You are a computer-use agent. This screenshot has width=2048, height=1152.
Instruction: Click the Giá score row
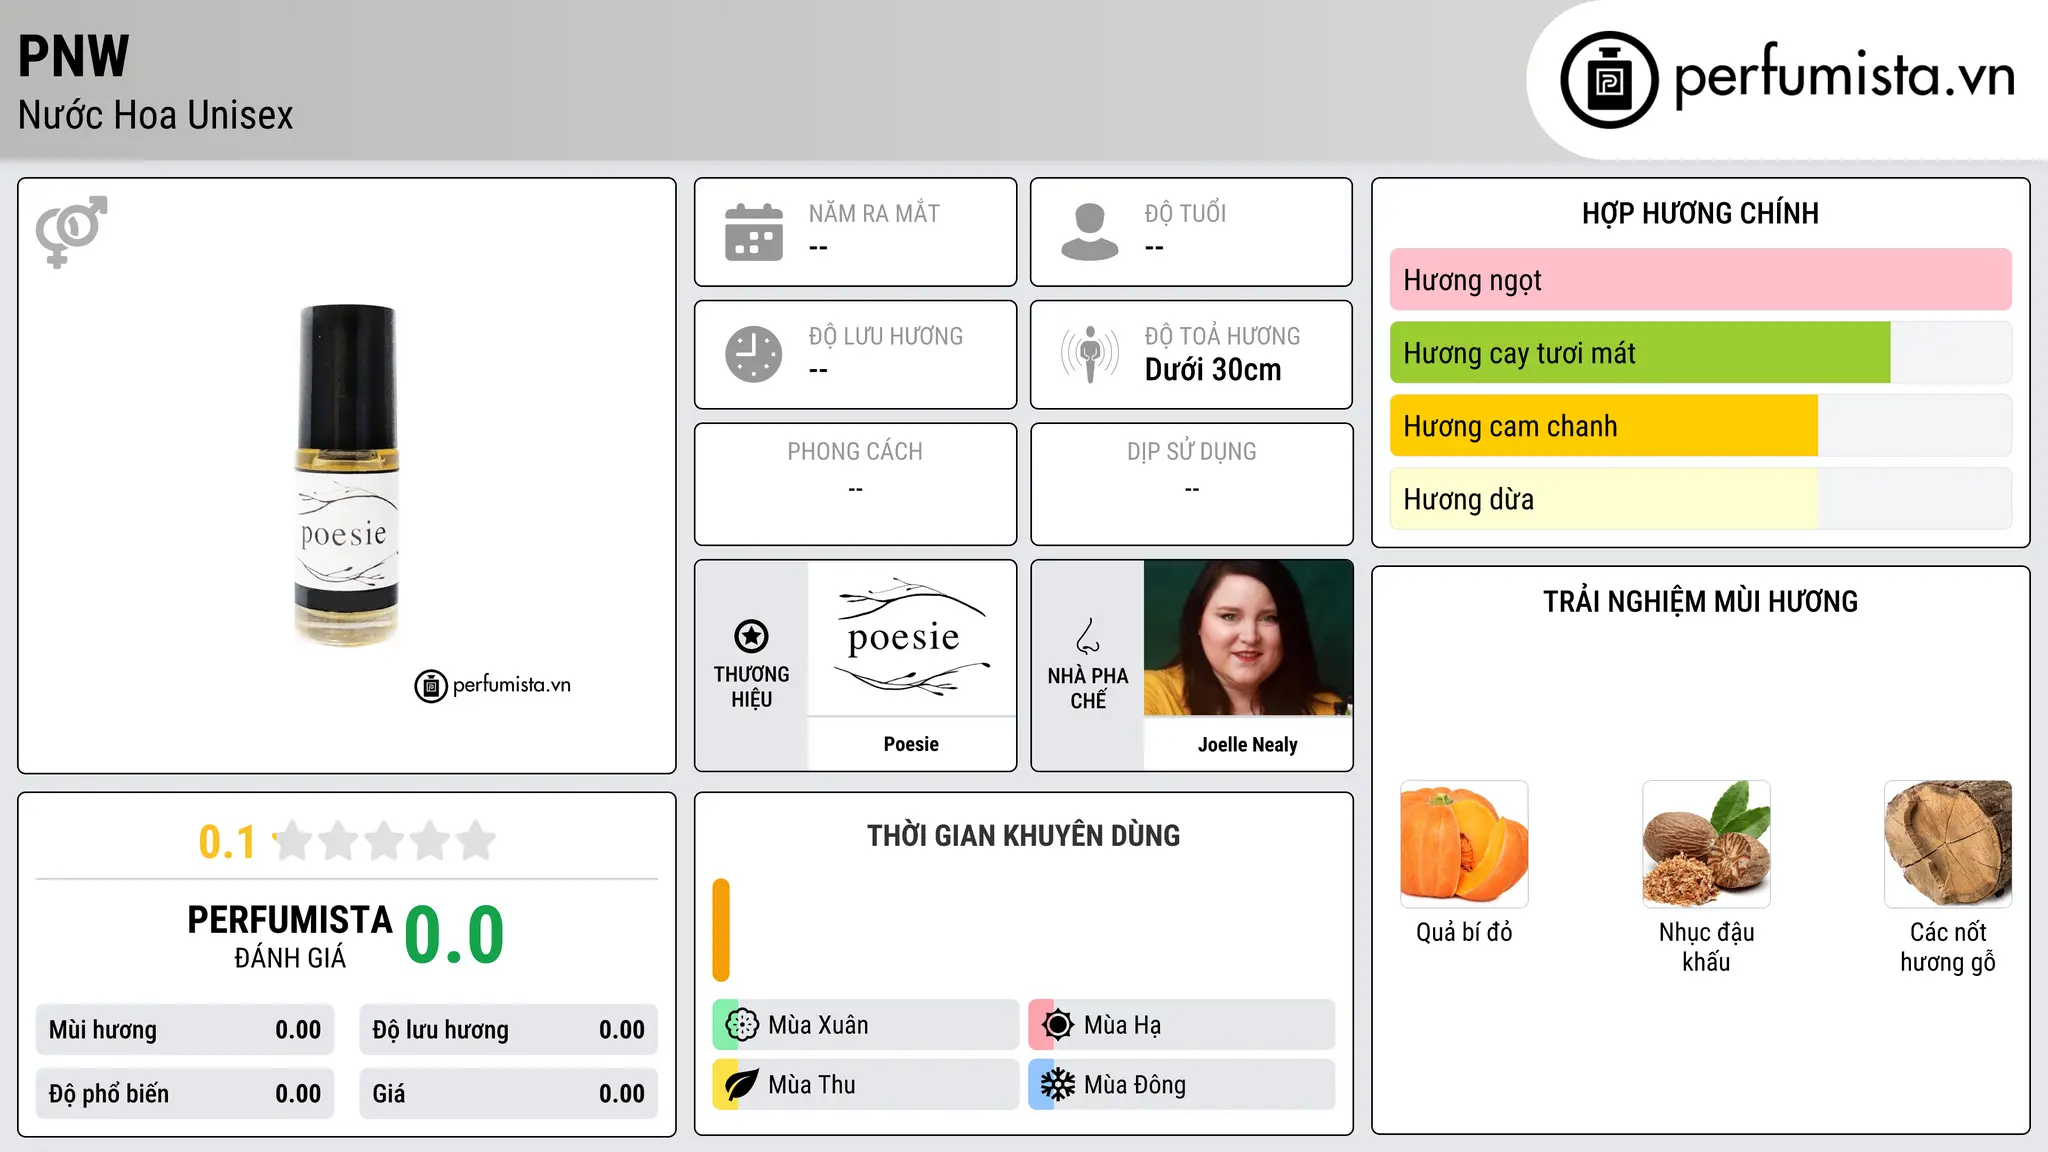508,1094
